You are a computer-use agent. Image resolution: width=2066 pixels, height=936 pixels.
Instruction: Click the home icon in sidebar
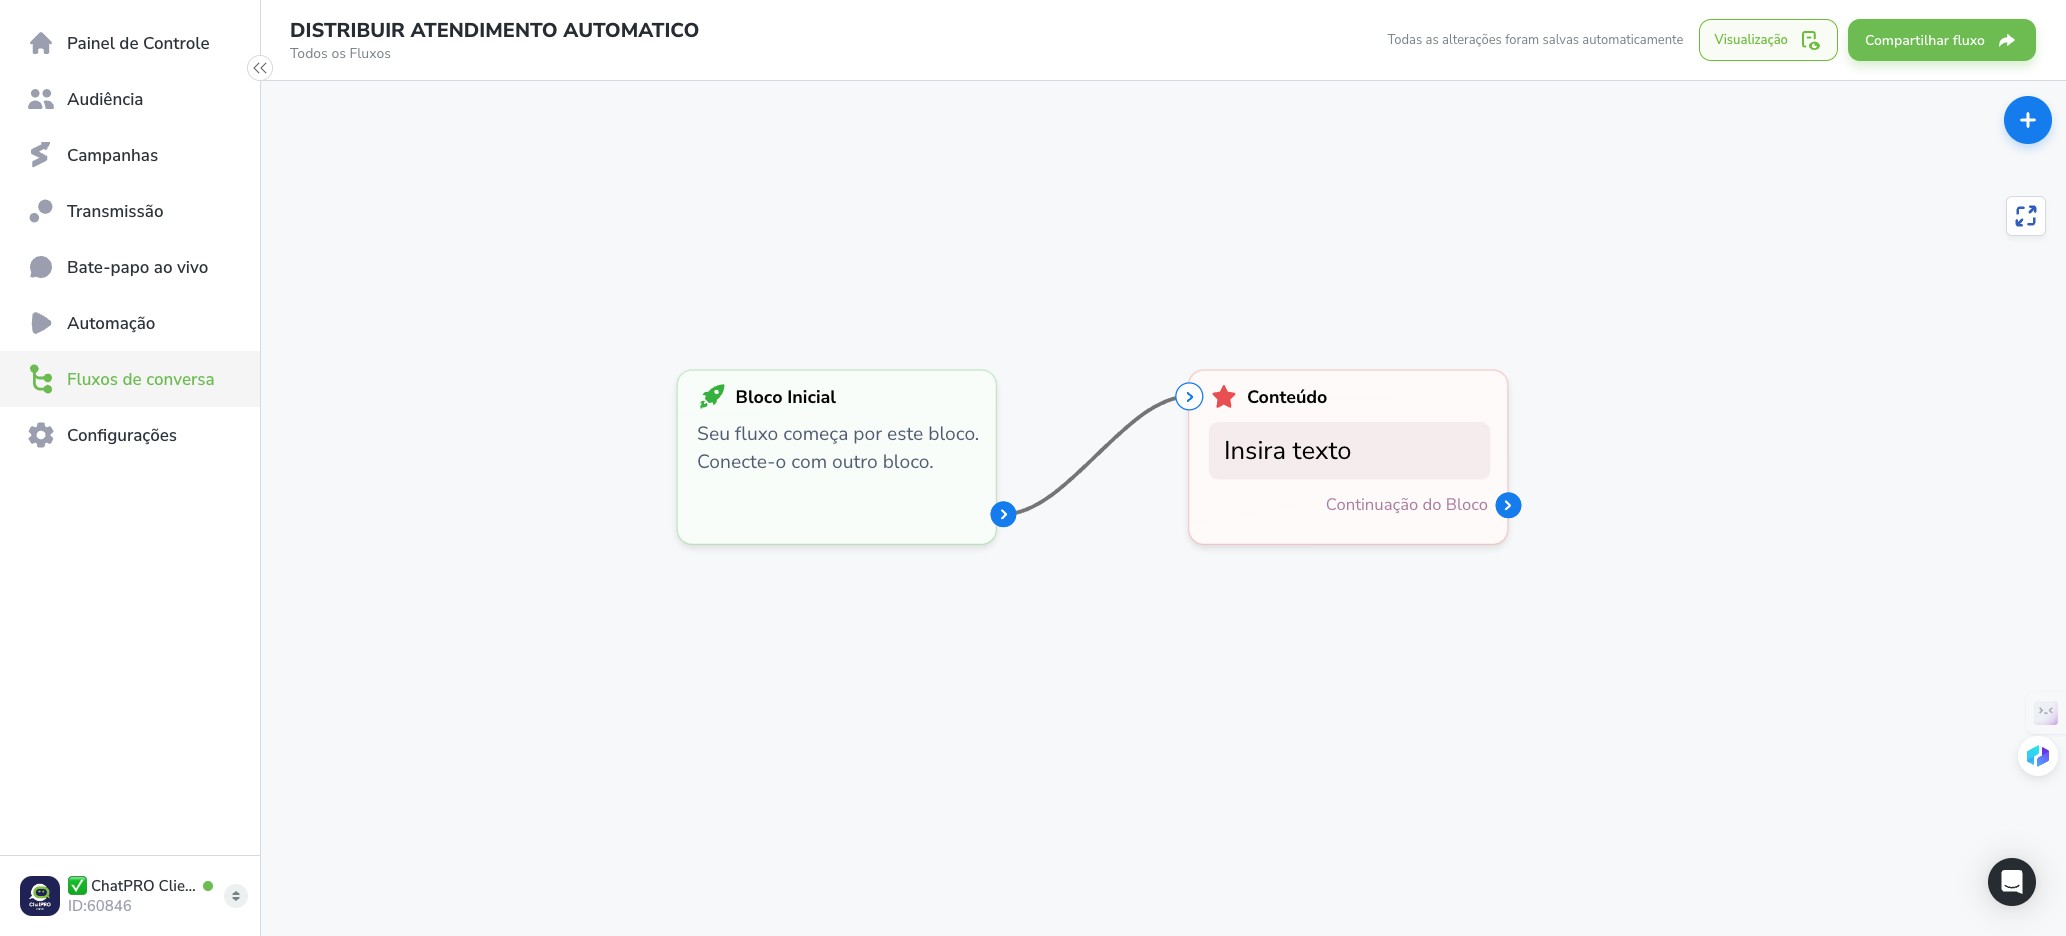tap(41, 43)
